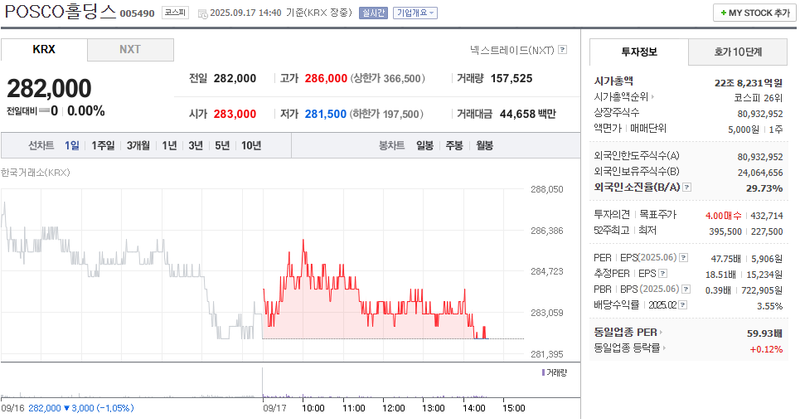
Task: Click the NXT help question-mark icon
Action: pyautogui.click(x=562, y=50)
